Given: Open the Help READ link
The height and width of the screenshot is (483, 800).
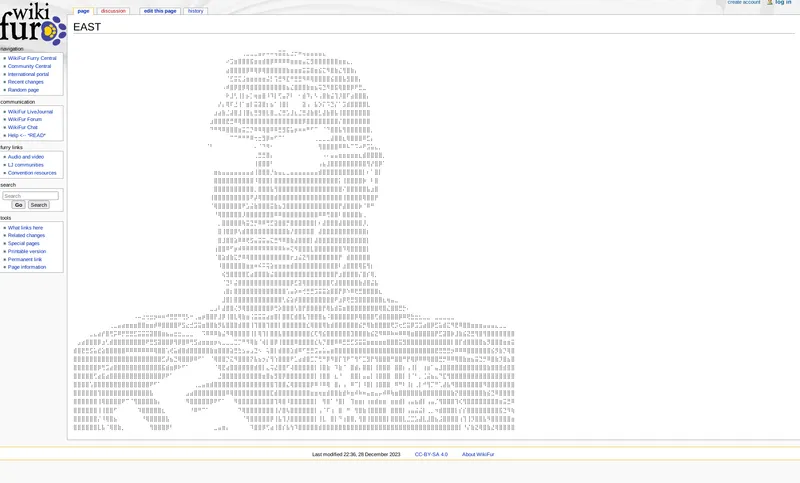Looking at the screenshot, I should point(27,135).
